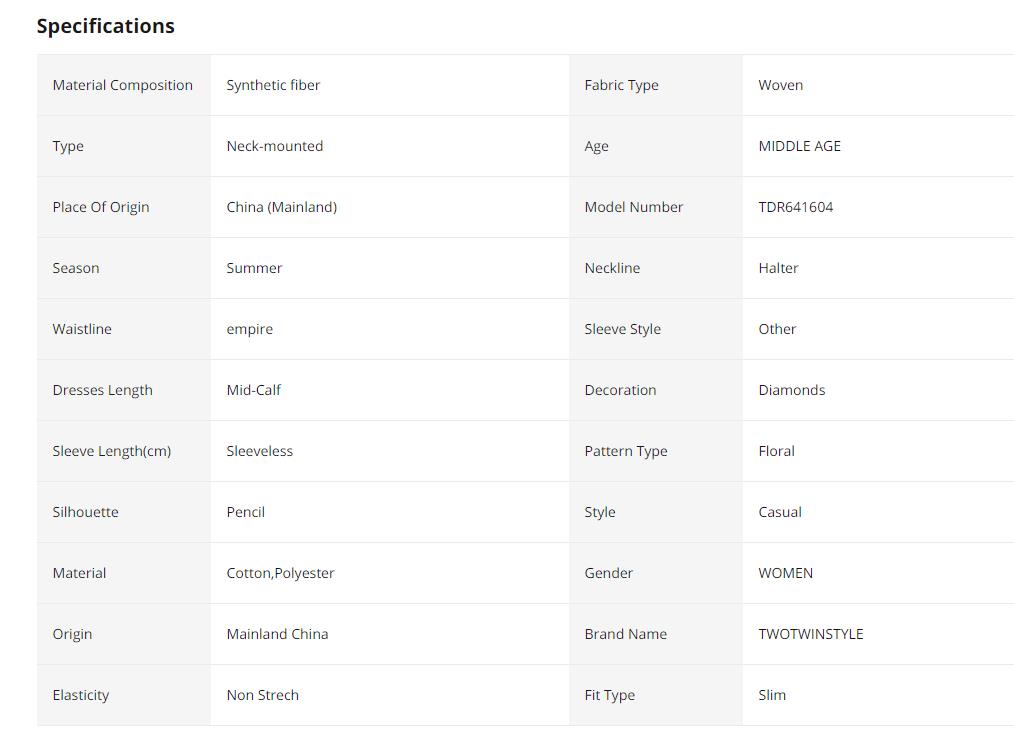Click the Non Strech elasticity value

click(262, 695)
